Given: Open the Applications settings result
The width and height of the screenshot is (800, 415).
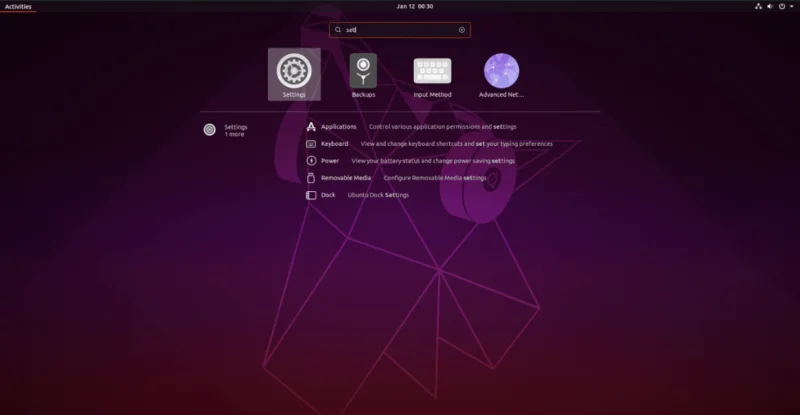Looking at the screenshot, I should (x=411, y=127).
